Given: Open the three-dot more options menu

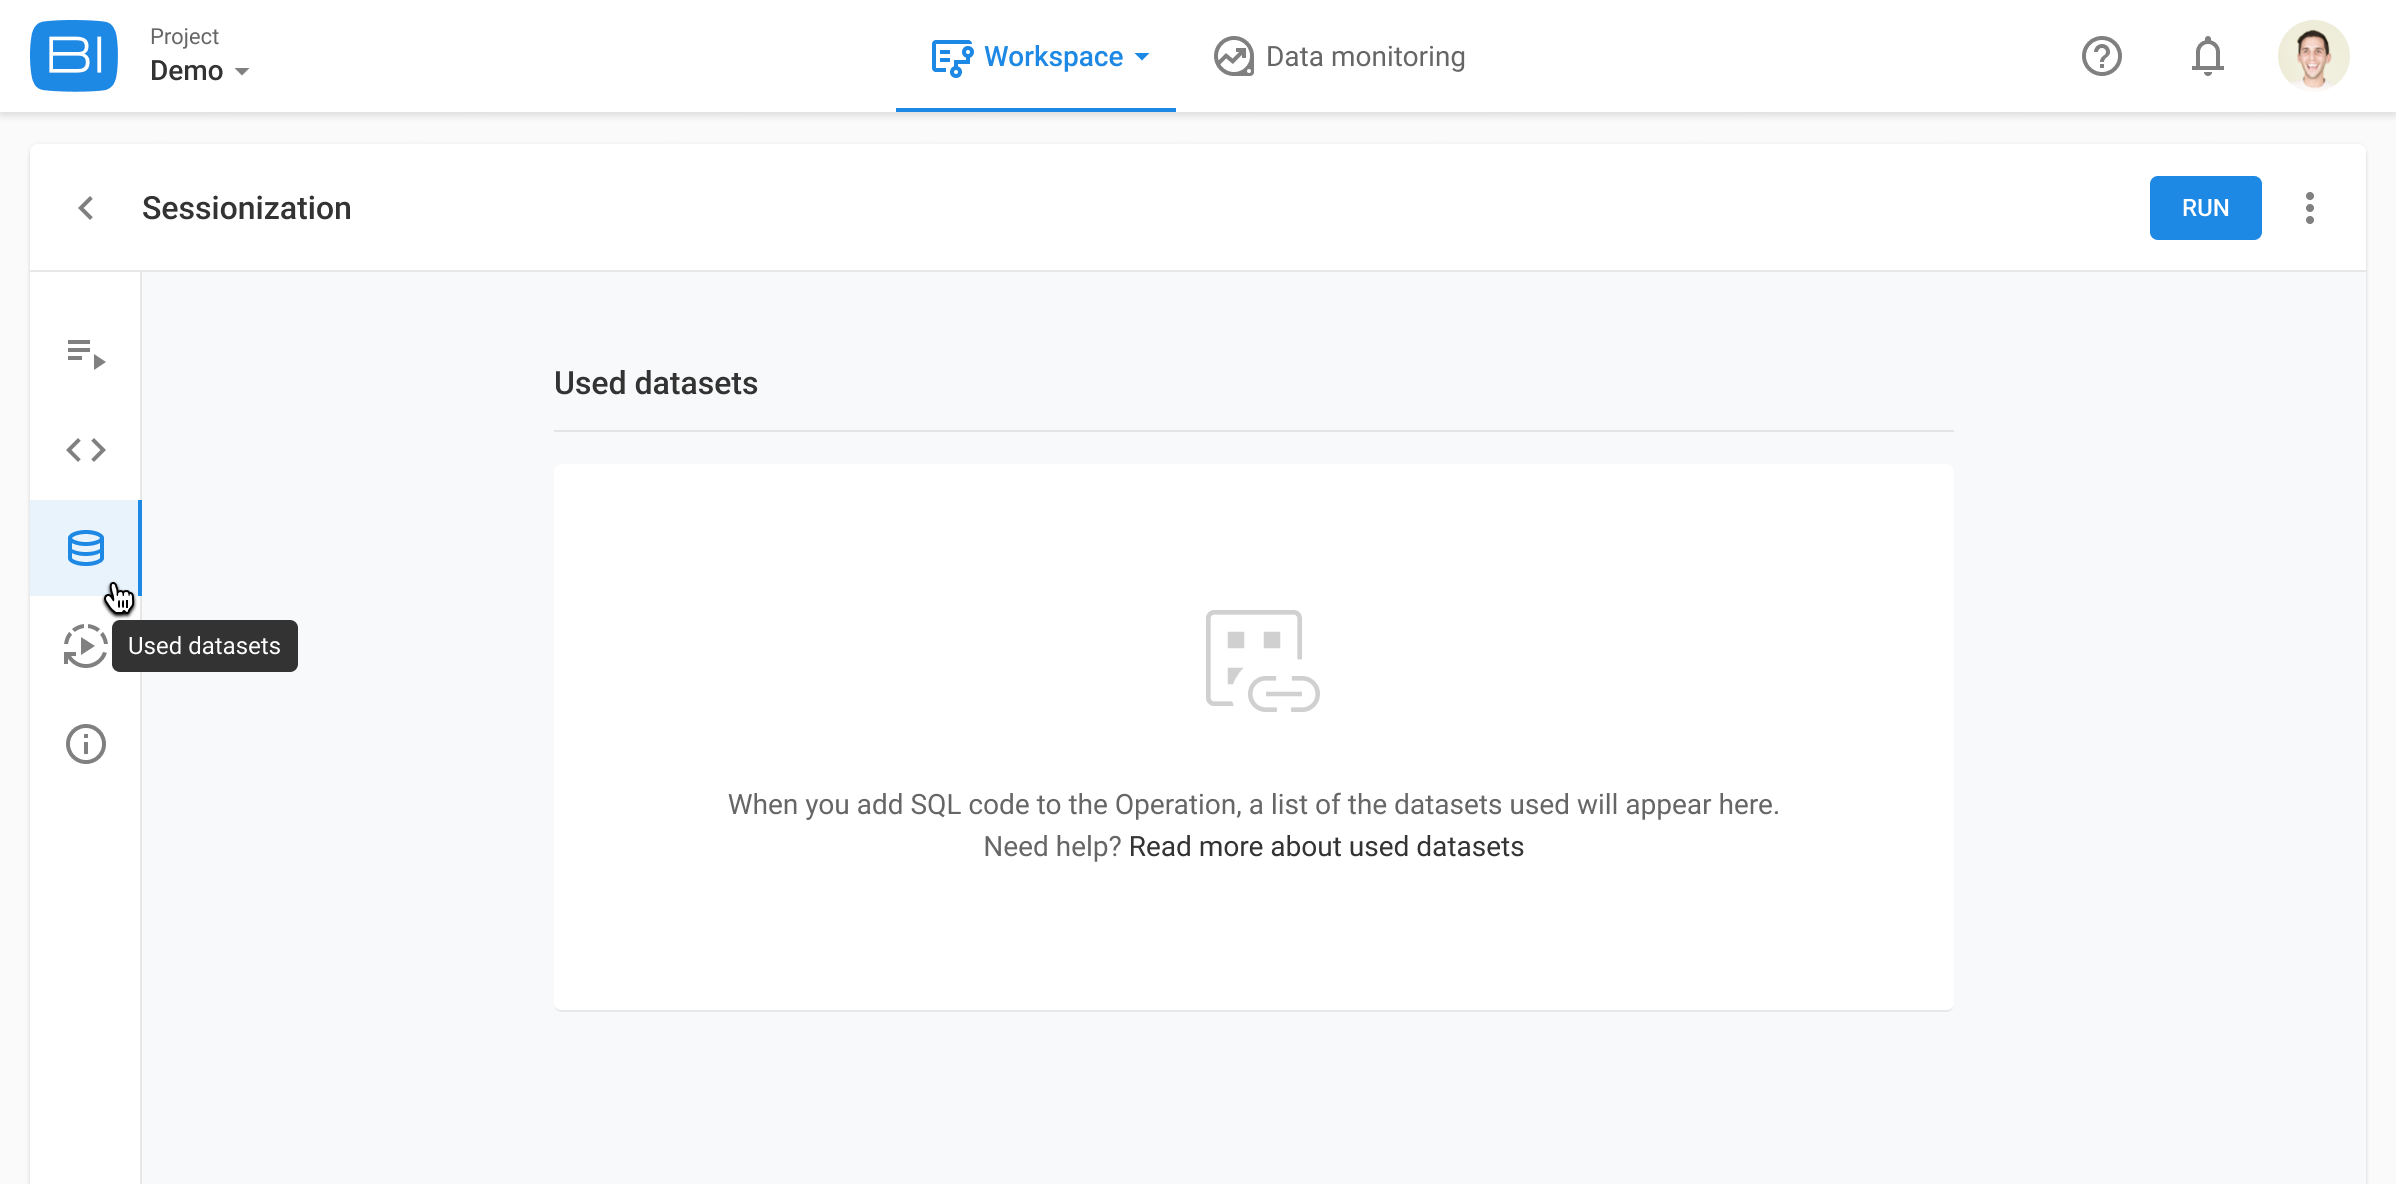Looking at the screenshot, I should (2310, 208).
